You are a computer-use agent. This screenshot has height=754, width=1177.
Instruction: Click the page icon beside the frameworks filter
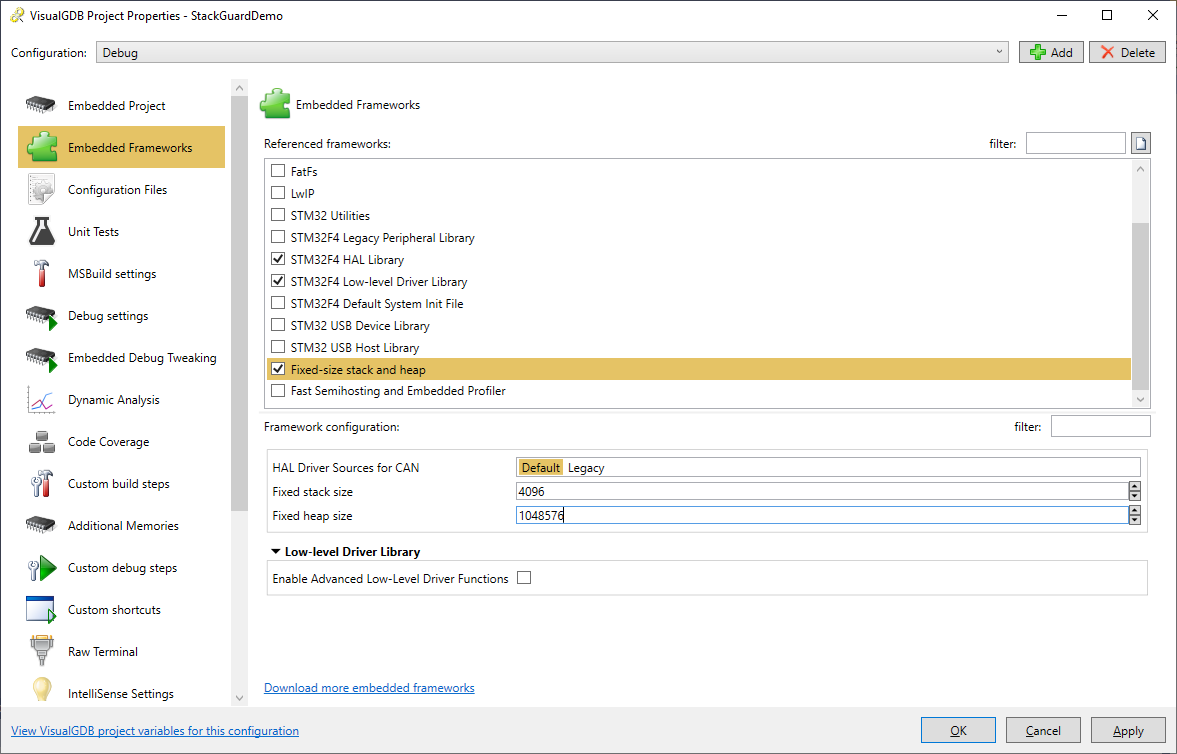point(1140,143)
